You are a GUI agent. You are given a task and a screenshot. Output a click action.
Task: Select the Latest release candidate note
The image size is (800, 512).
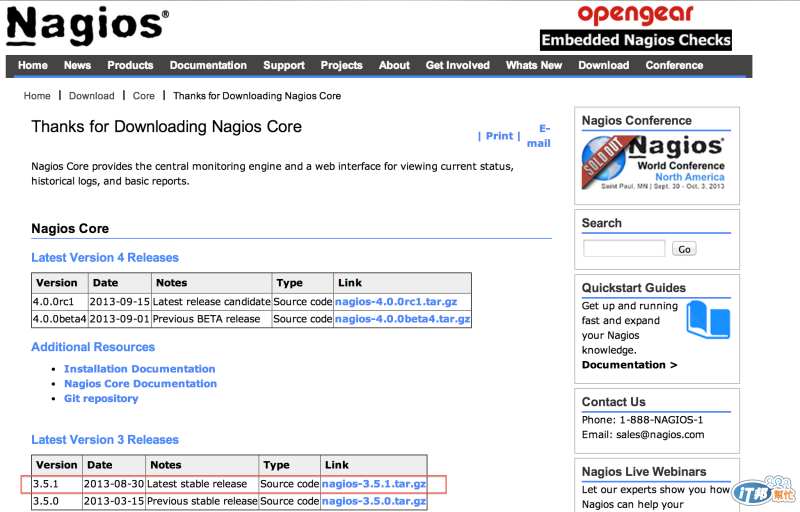[211, 301]
